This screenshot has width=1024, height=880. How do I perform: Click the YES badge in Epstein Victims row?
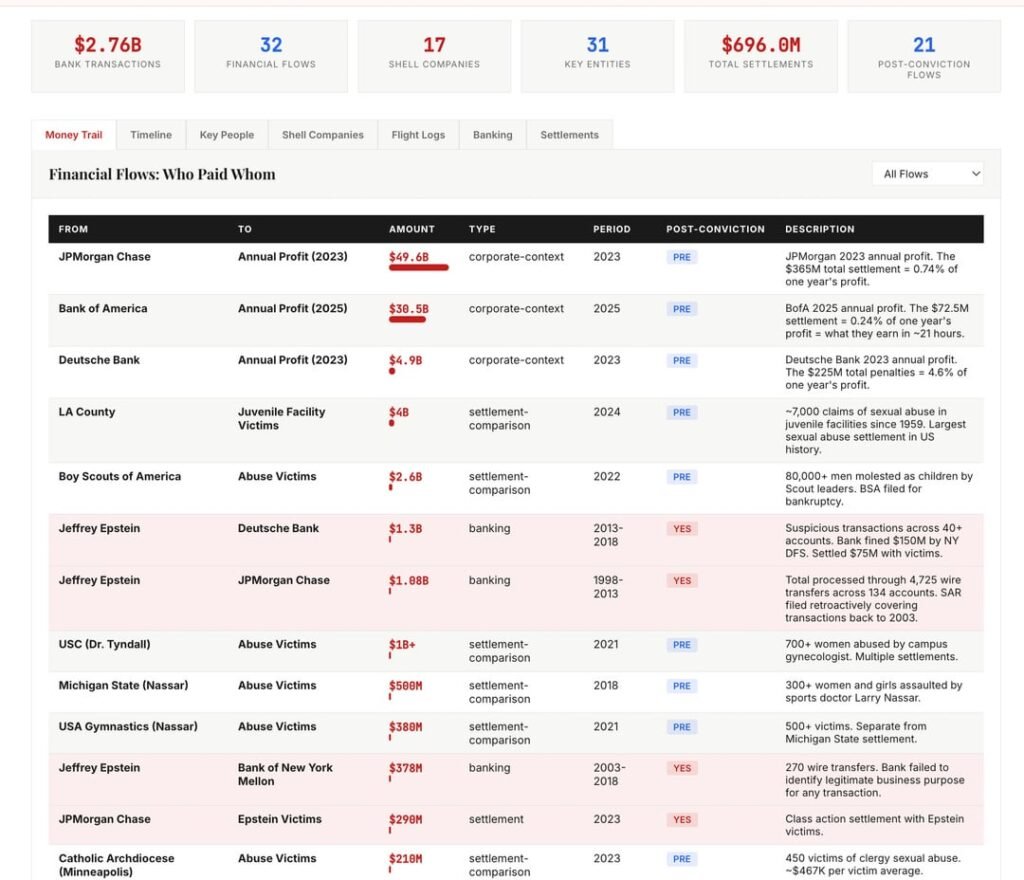pos(682,820)
